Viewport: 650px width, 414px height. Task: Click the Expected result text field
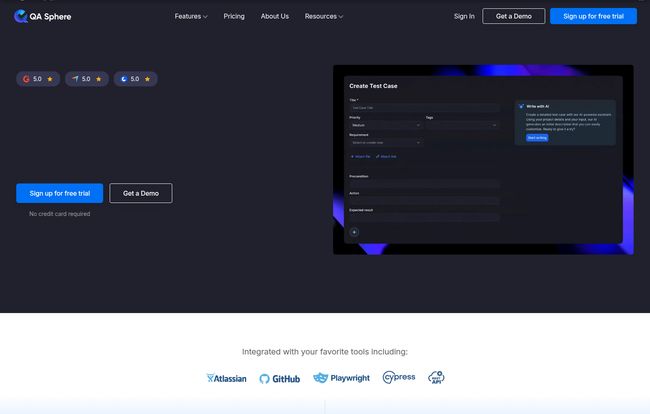(x=424, y=217)
